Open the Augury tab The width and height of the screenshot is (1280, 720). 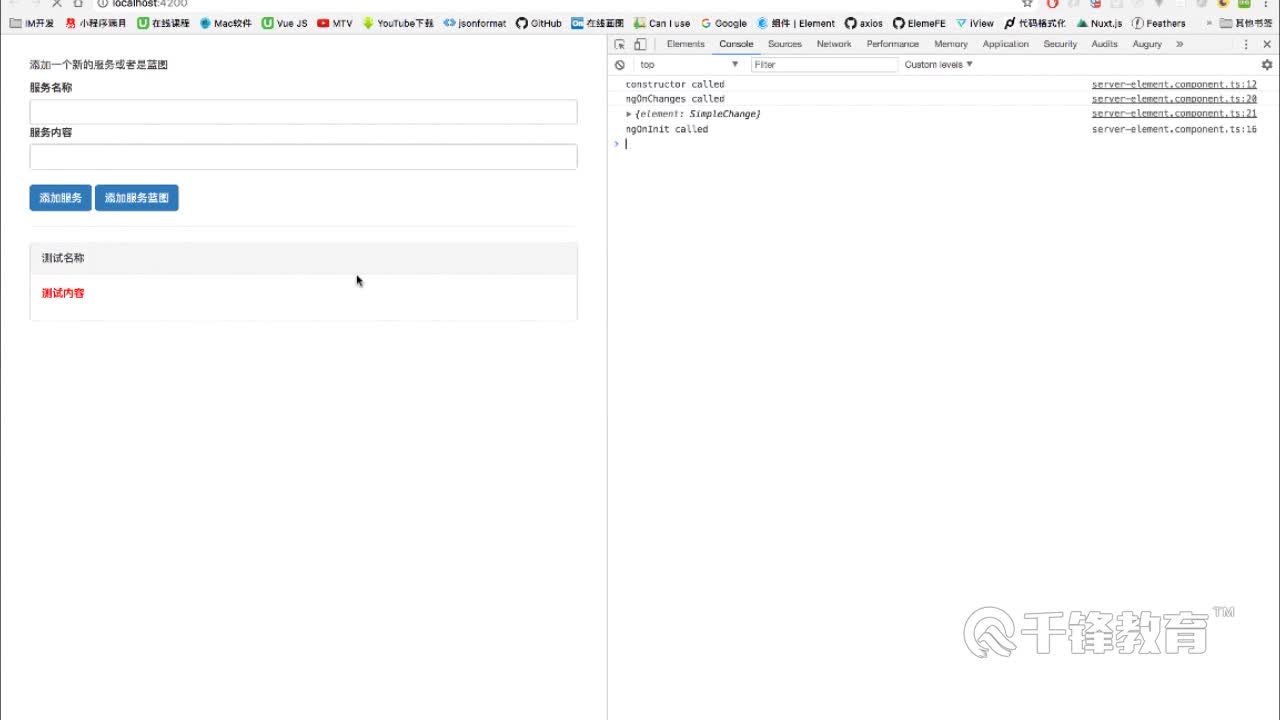[1147, 44]
